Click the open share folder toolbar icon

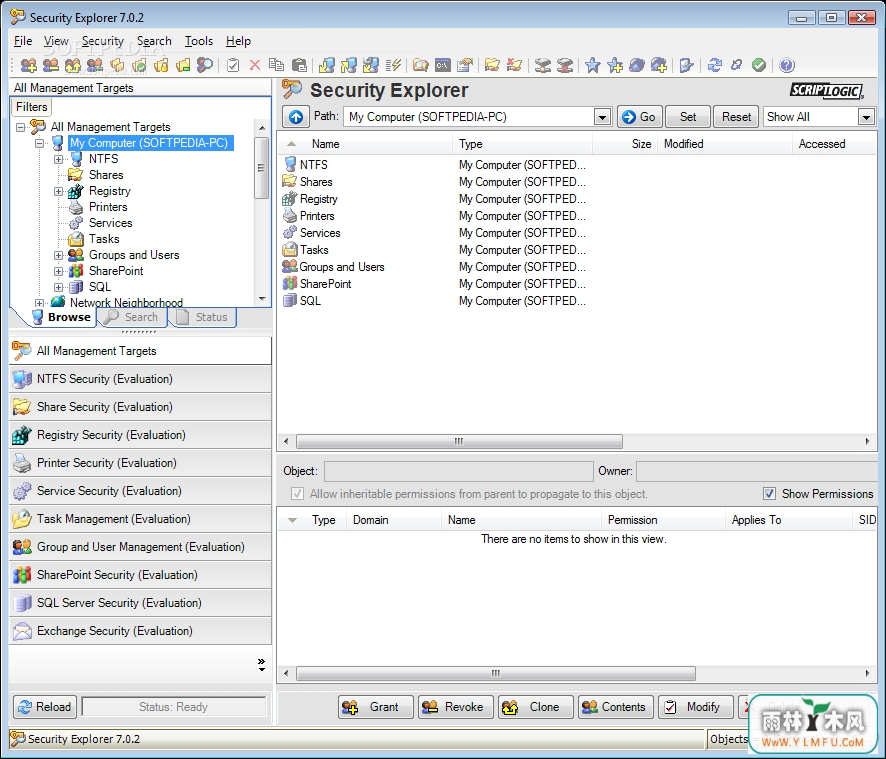coord(492,66)
